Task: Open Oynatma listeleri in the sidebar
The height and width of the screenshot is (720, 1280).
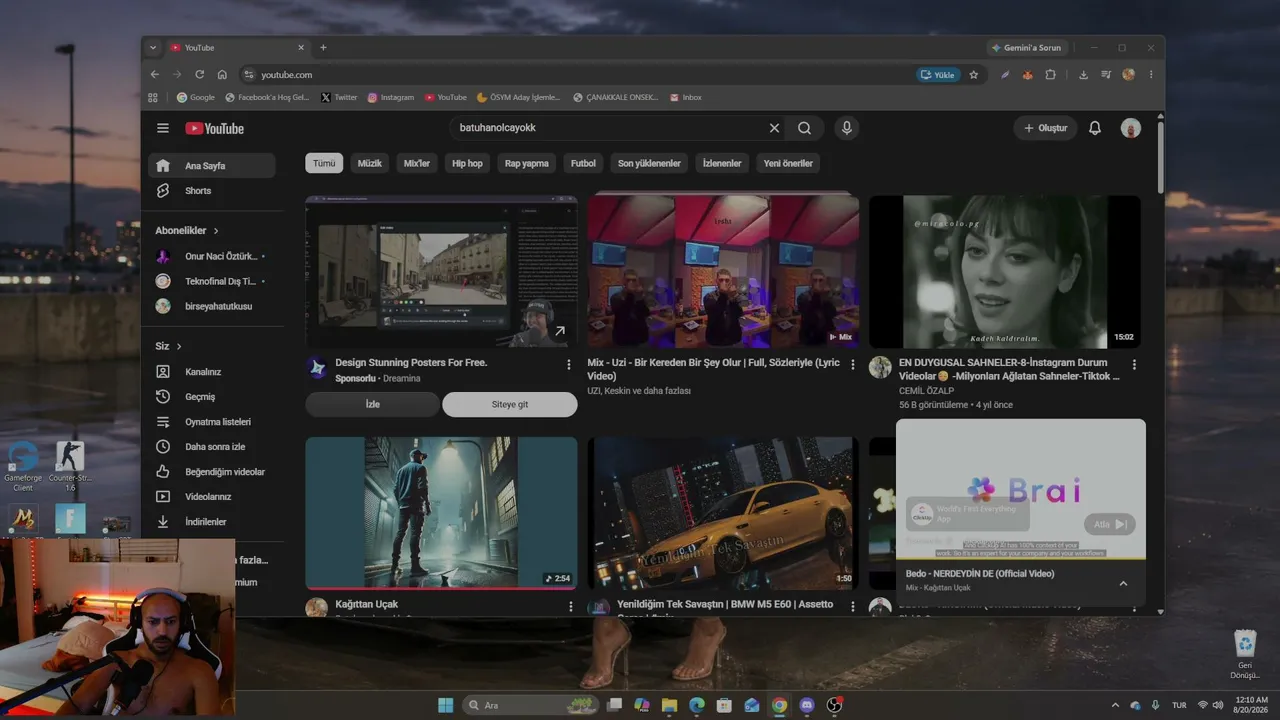Action: pyautogui.click(x=212, y=422)
